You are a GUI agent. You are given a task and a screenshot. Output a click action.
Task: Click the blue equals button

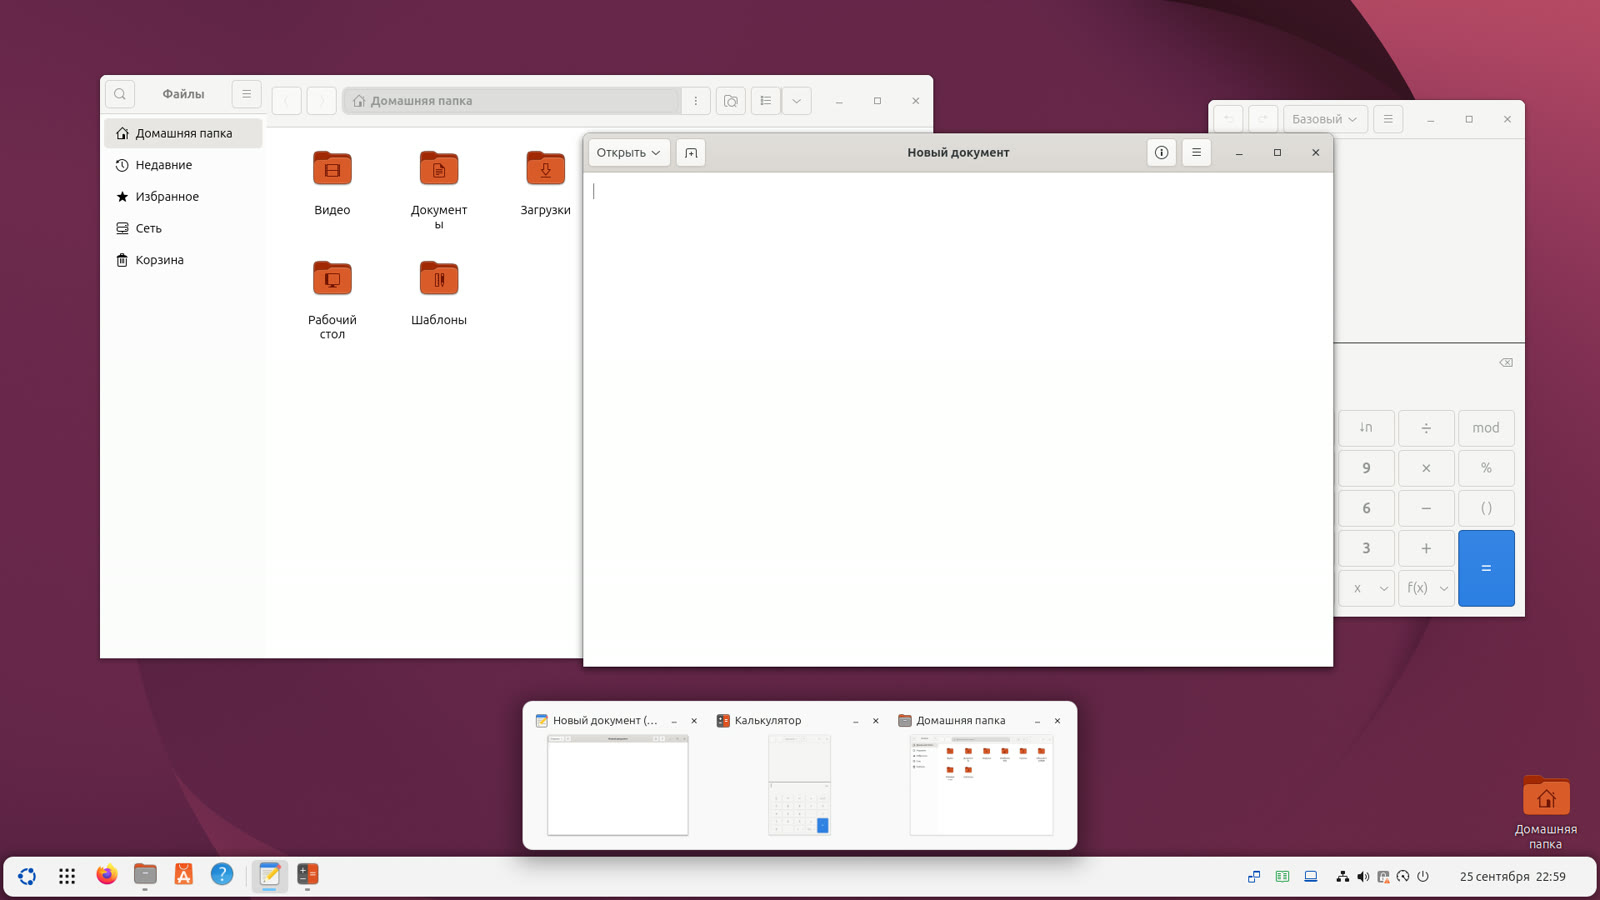(x=1486, y=568)
